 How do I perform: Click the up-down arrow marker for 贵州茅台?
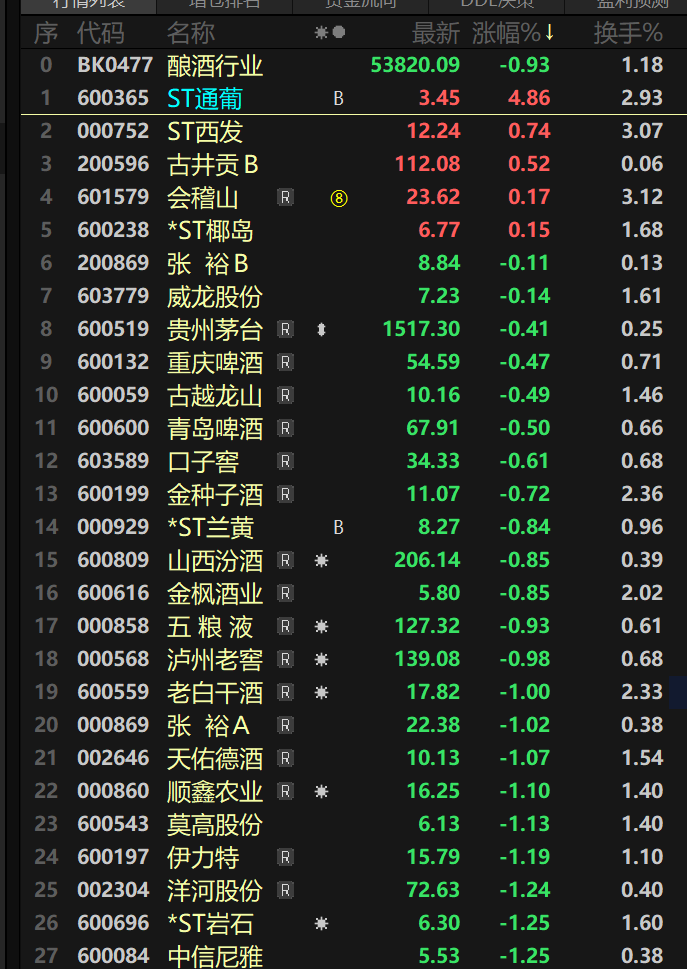[x=321, y=329]
